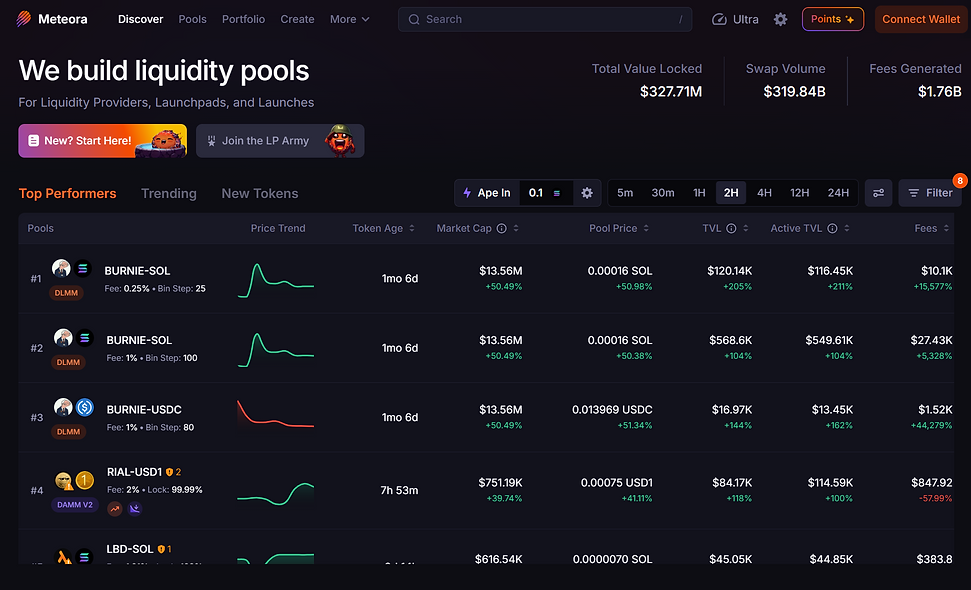Click SOL token icon in row #2
971x590 pixels.
(x=85, y=337)
